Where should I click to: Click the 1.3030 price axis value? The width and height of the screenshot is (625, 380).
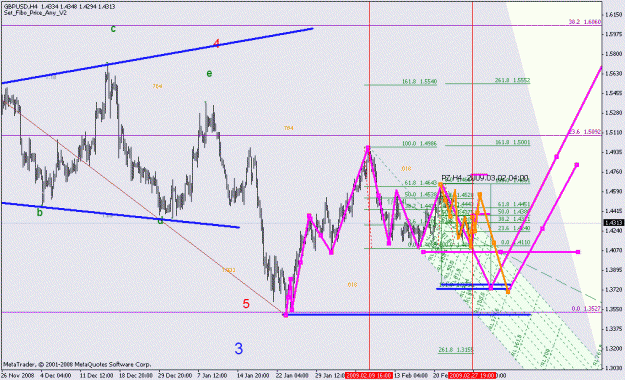tap(613, 368)
